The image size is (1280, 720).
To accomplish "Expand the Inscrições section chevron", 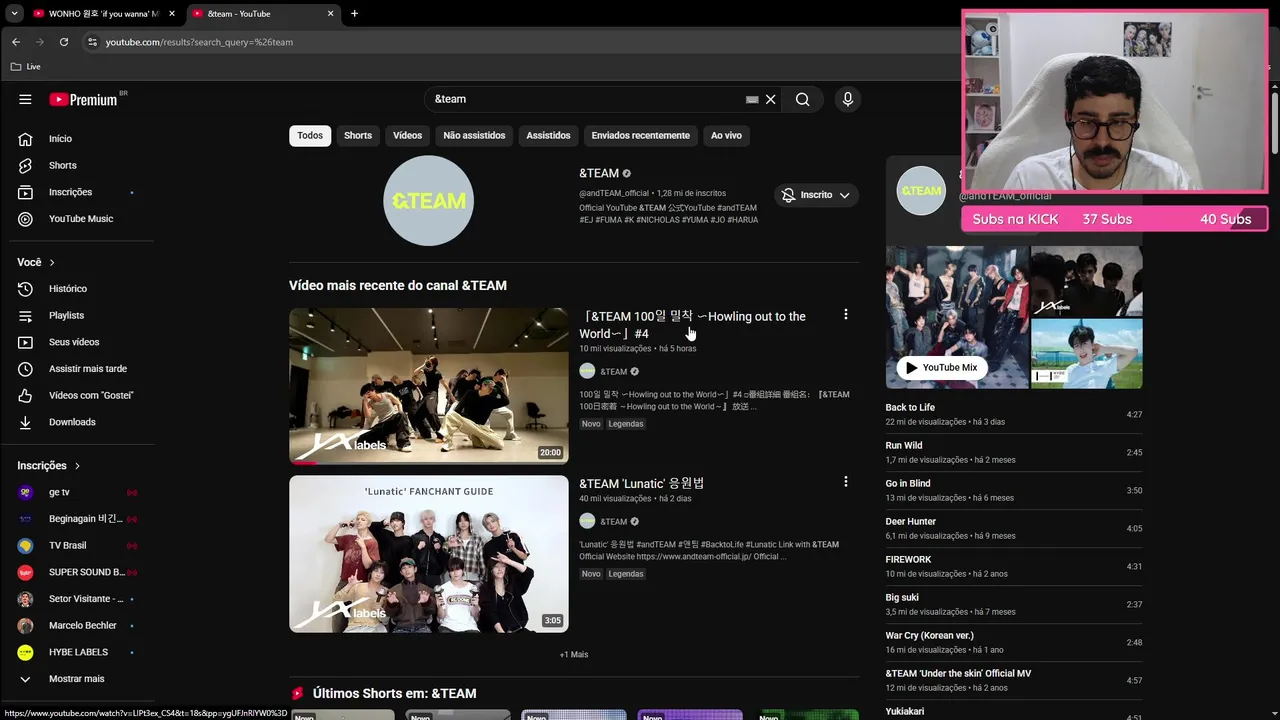I will point(77,466).
